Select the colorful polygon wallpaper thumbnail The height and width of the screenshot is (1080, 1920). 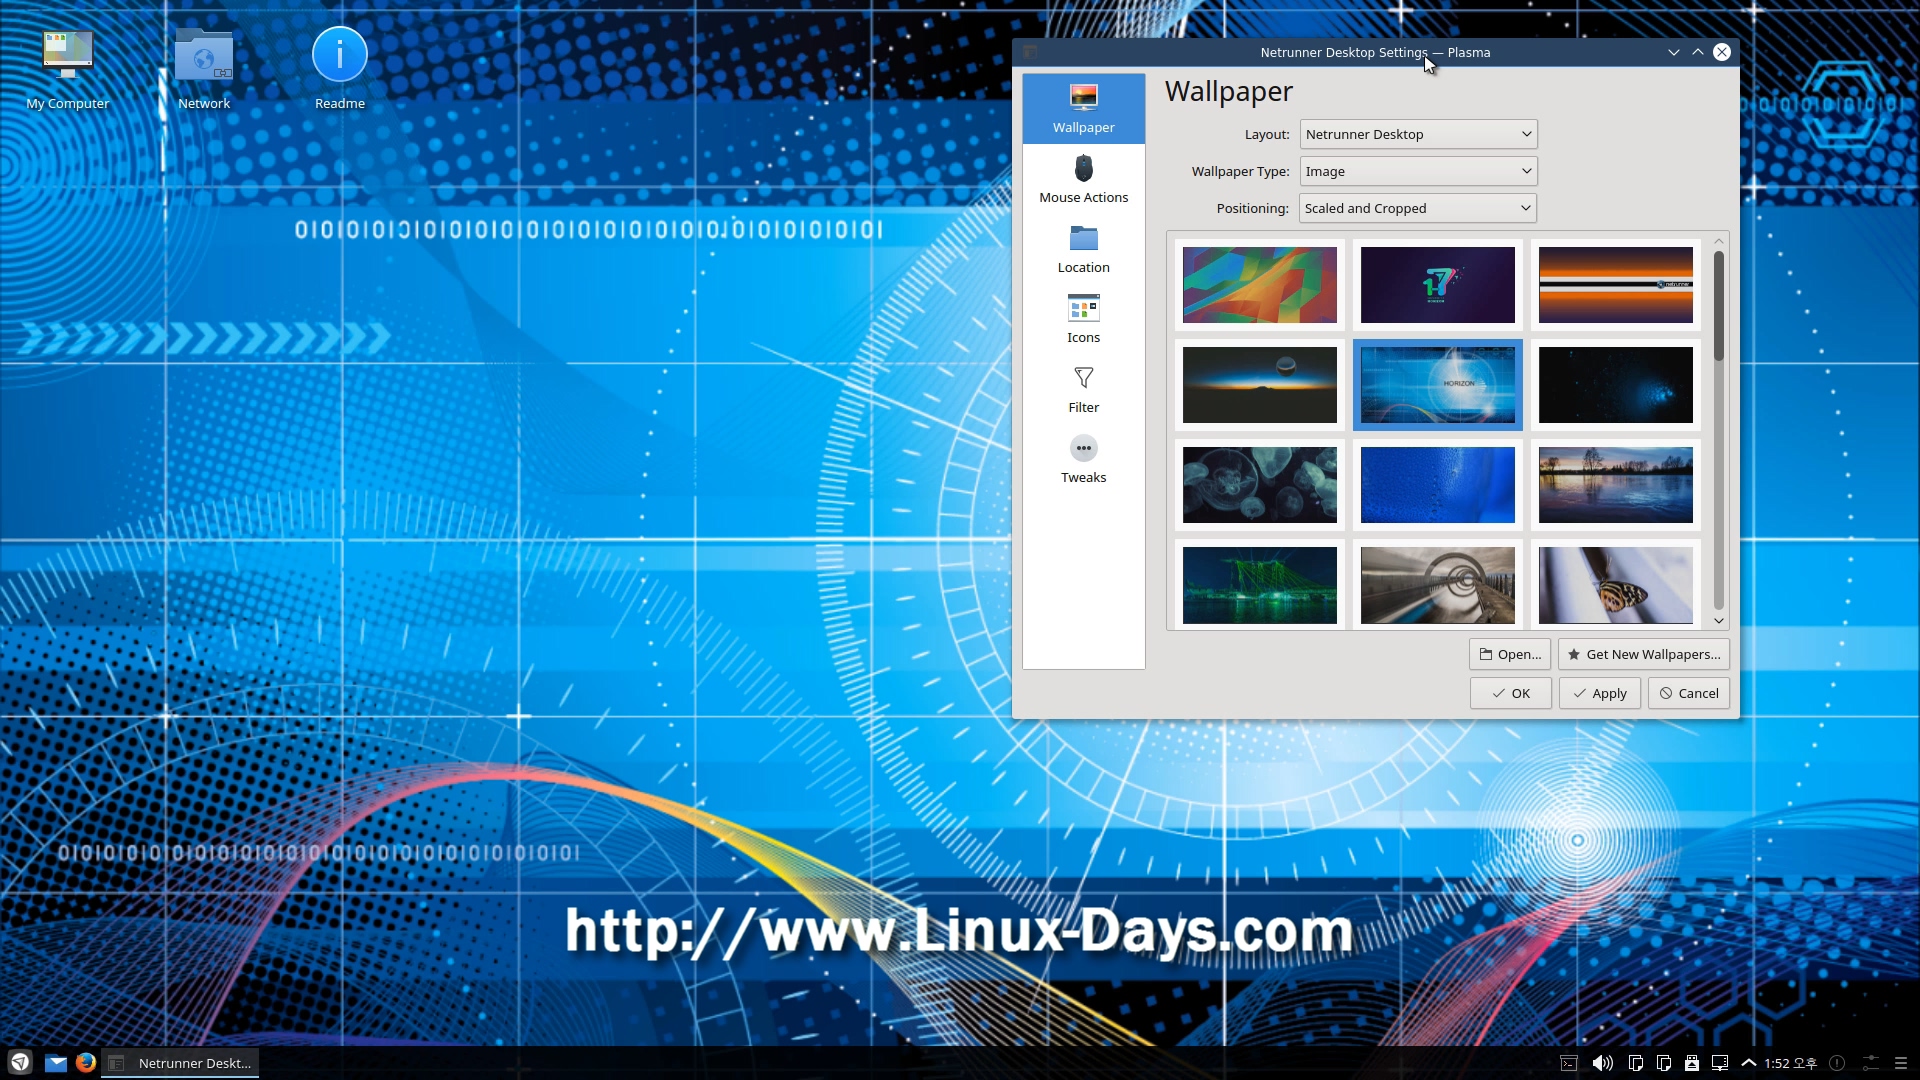click(1259, 285)
